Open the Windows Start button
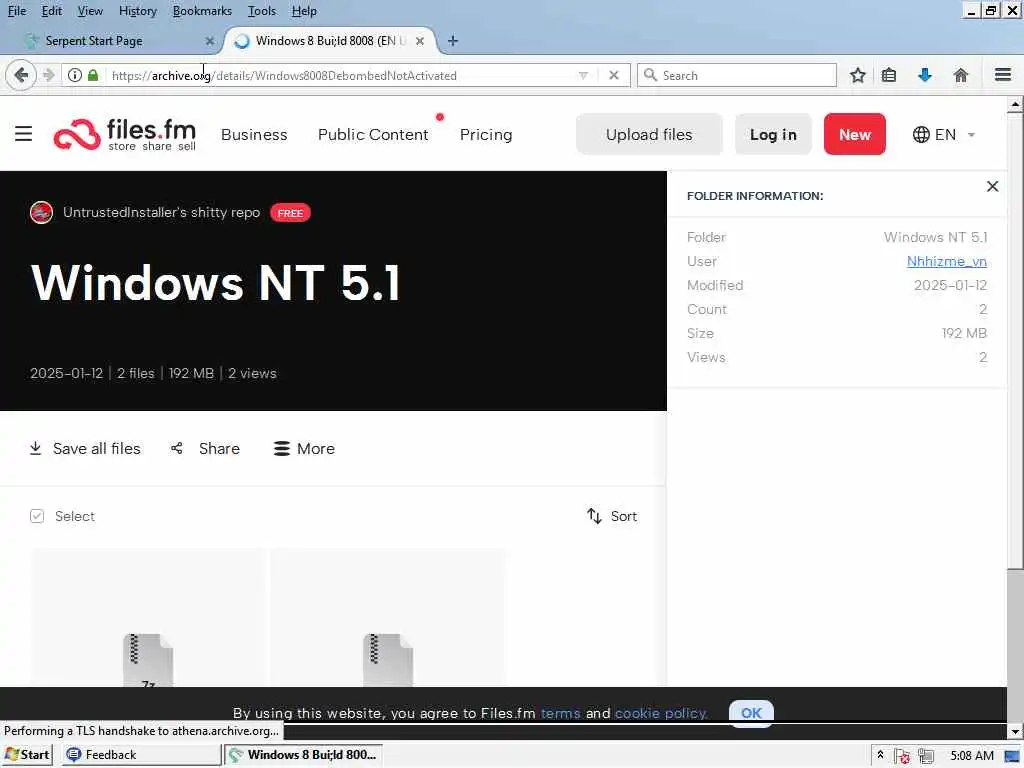Screen dimensions: 1024x768 [27, 754]
